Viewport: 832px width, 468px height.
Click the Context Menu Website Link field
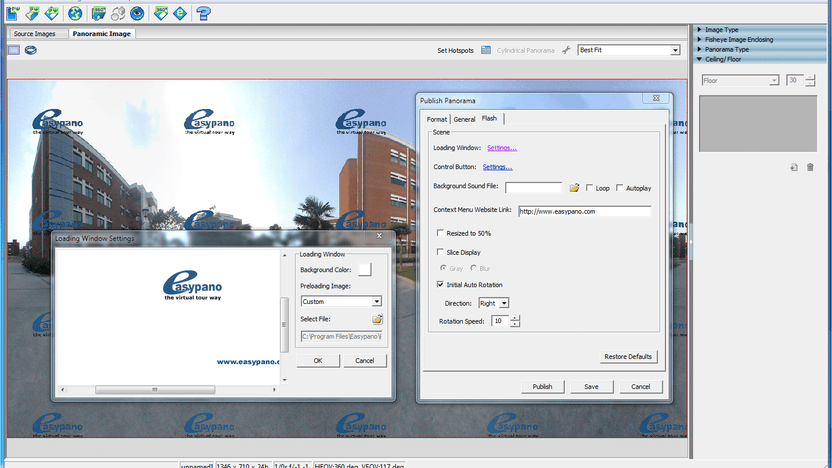tap(584, 211)
